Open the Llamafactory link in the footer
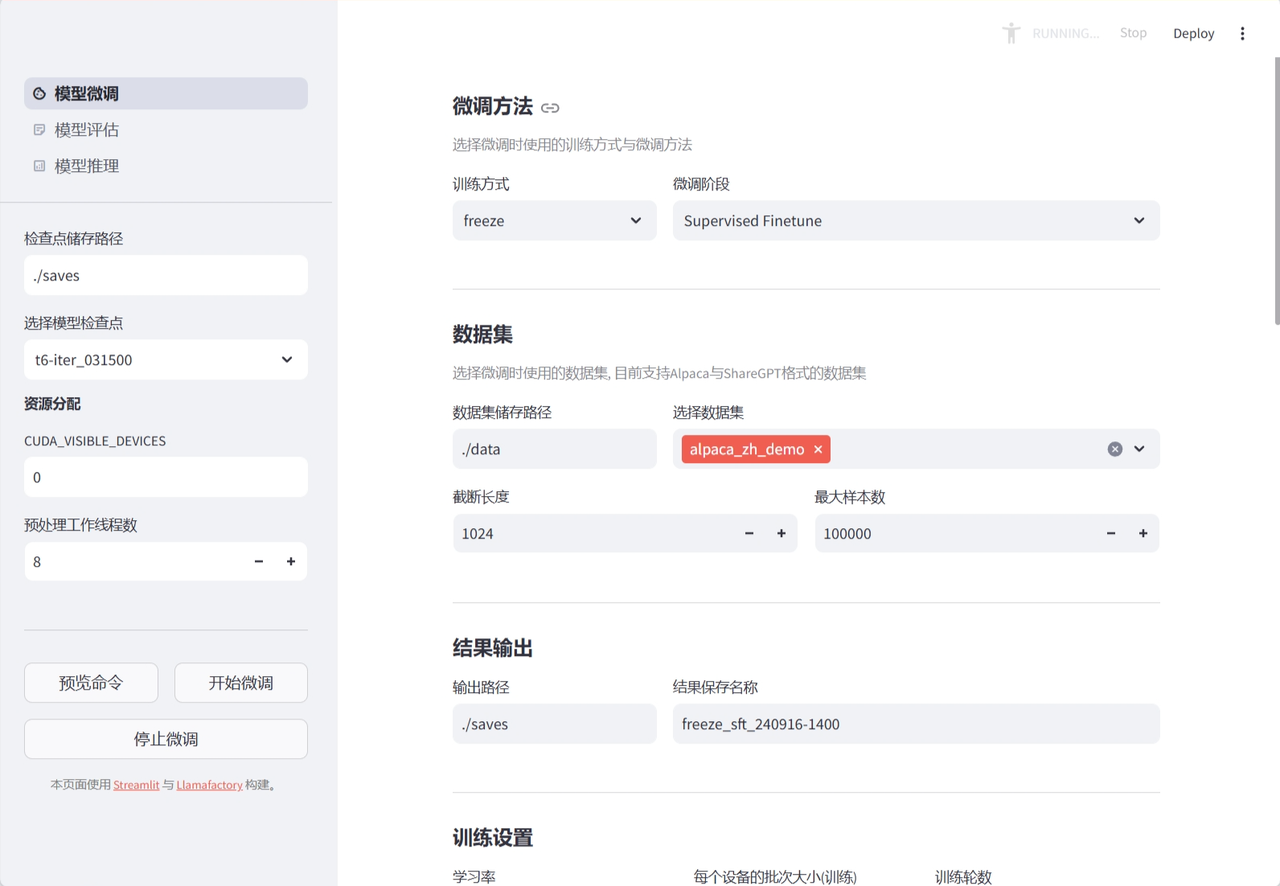Image resolution: width=1280 pixels, height=886 pixels. 209,786
